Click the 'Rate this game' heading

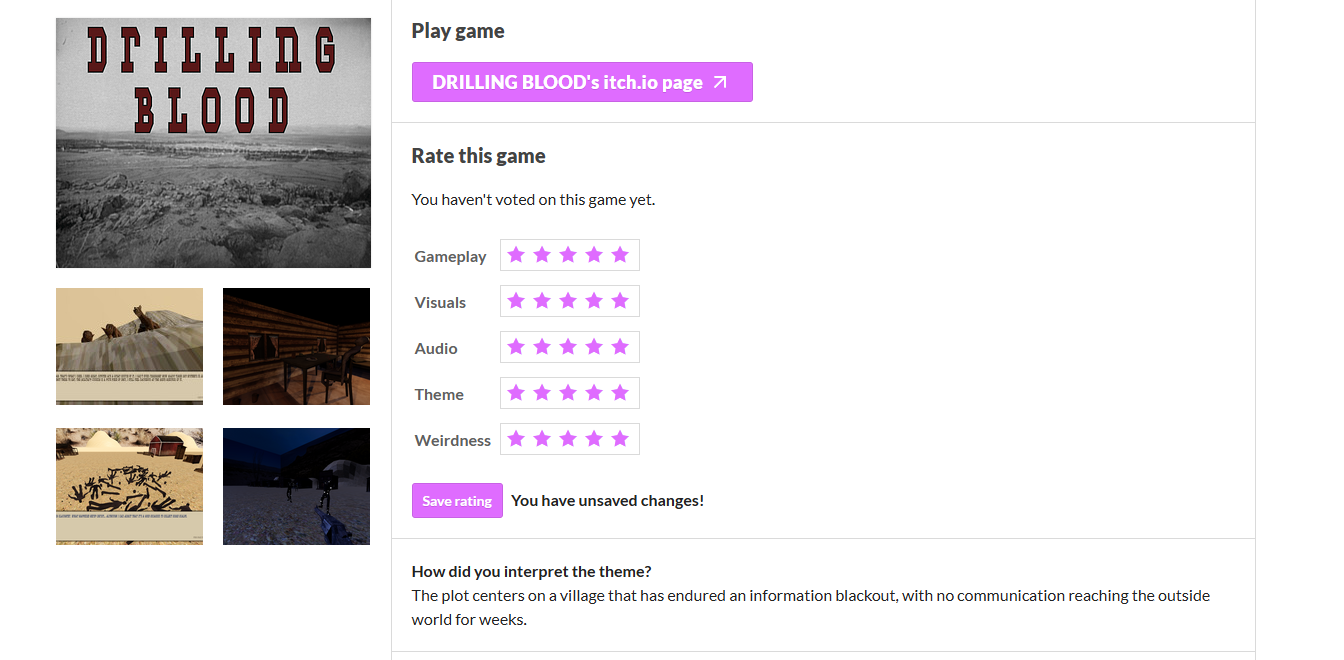point(479,156)
